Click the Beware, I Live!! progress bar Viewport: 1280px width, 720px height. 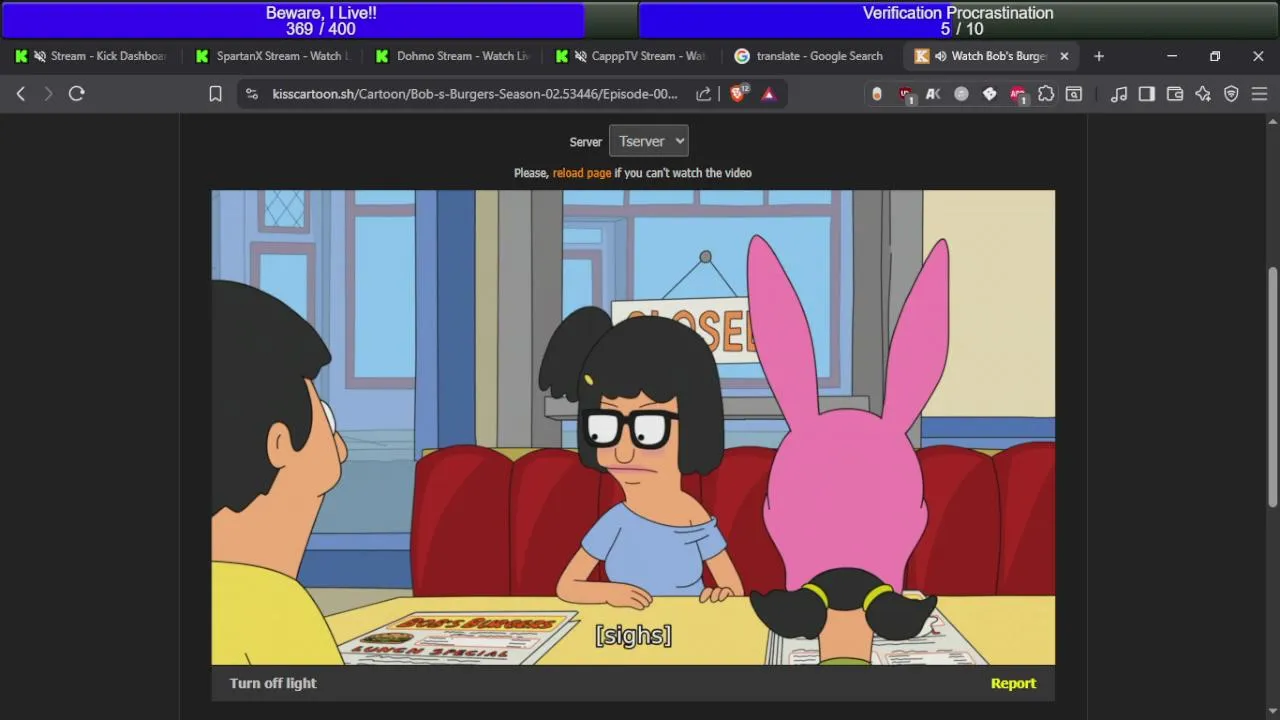(x=319, y=20)
